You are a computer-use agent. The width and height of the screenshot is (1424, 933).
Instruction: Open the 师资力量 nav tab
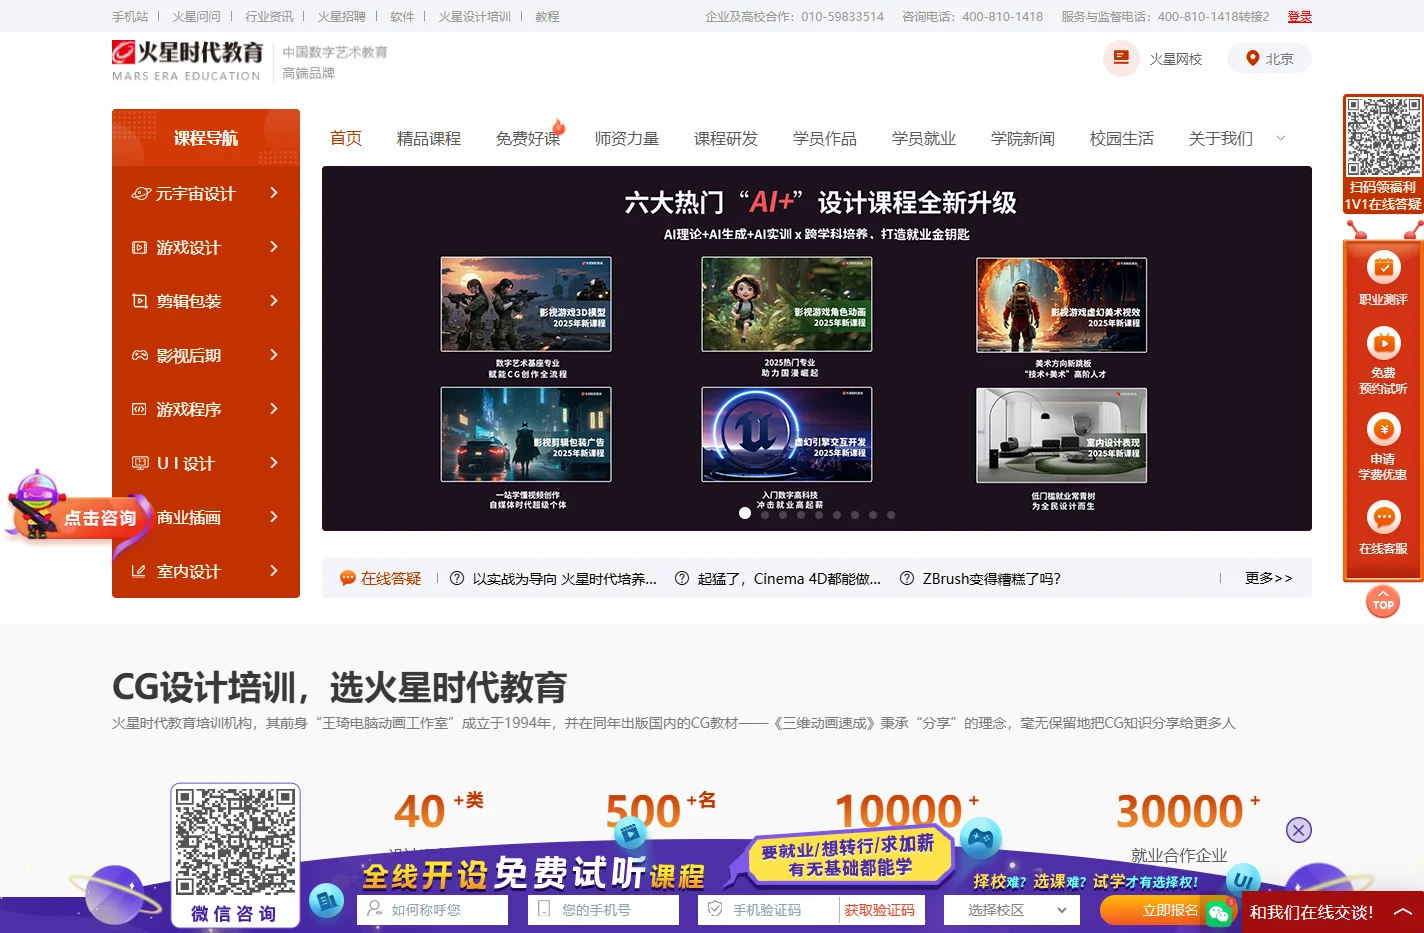[x=627, y=138]
